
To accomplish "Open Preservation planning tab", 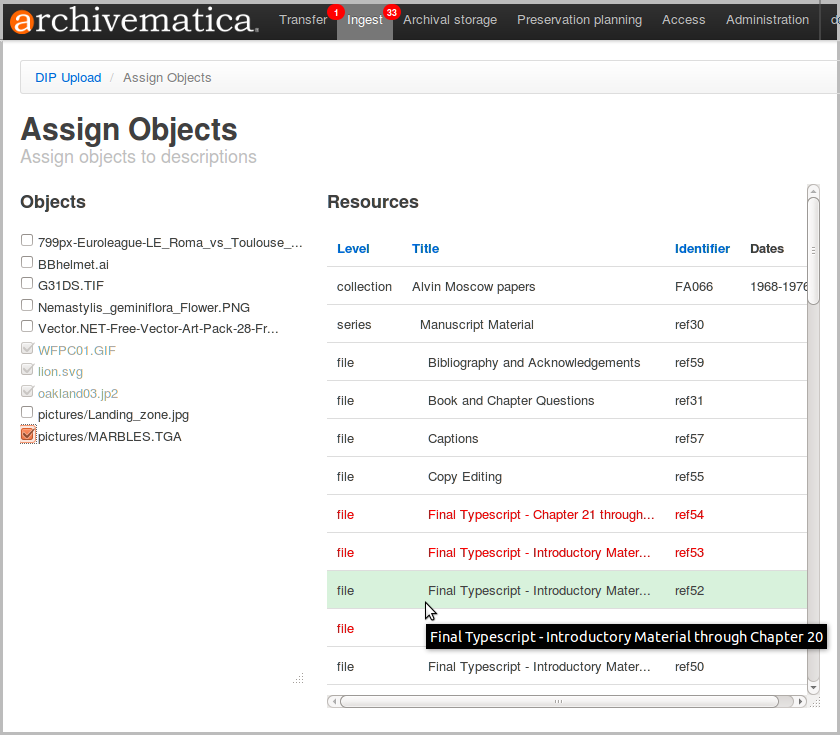I will pos(579,20).
